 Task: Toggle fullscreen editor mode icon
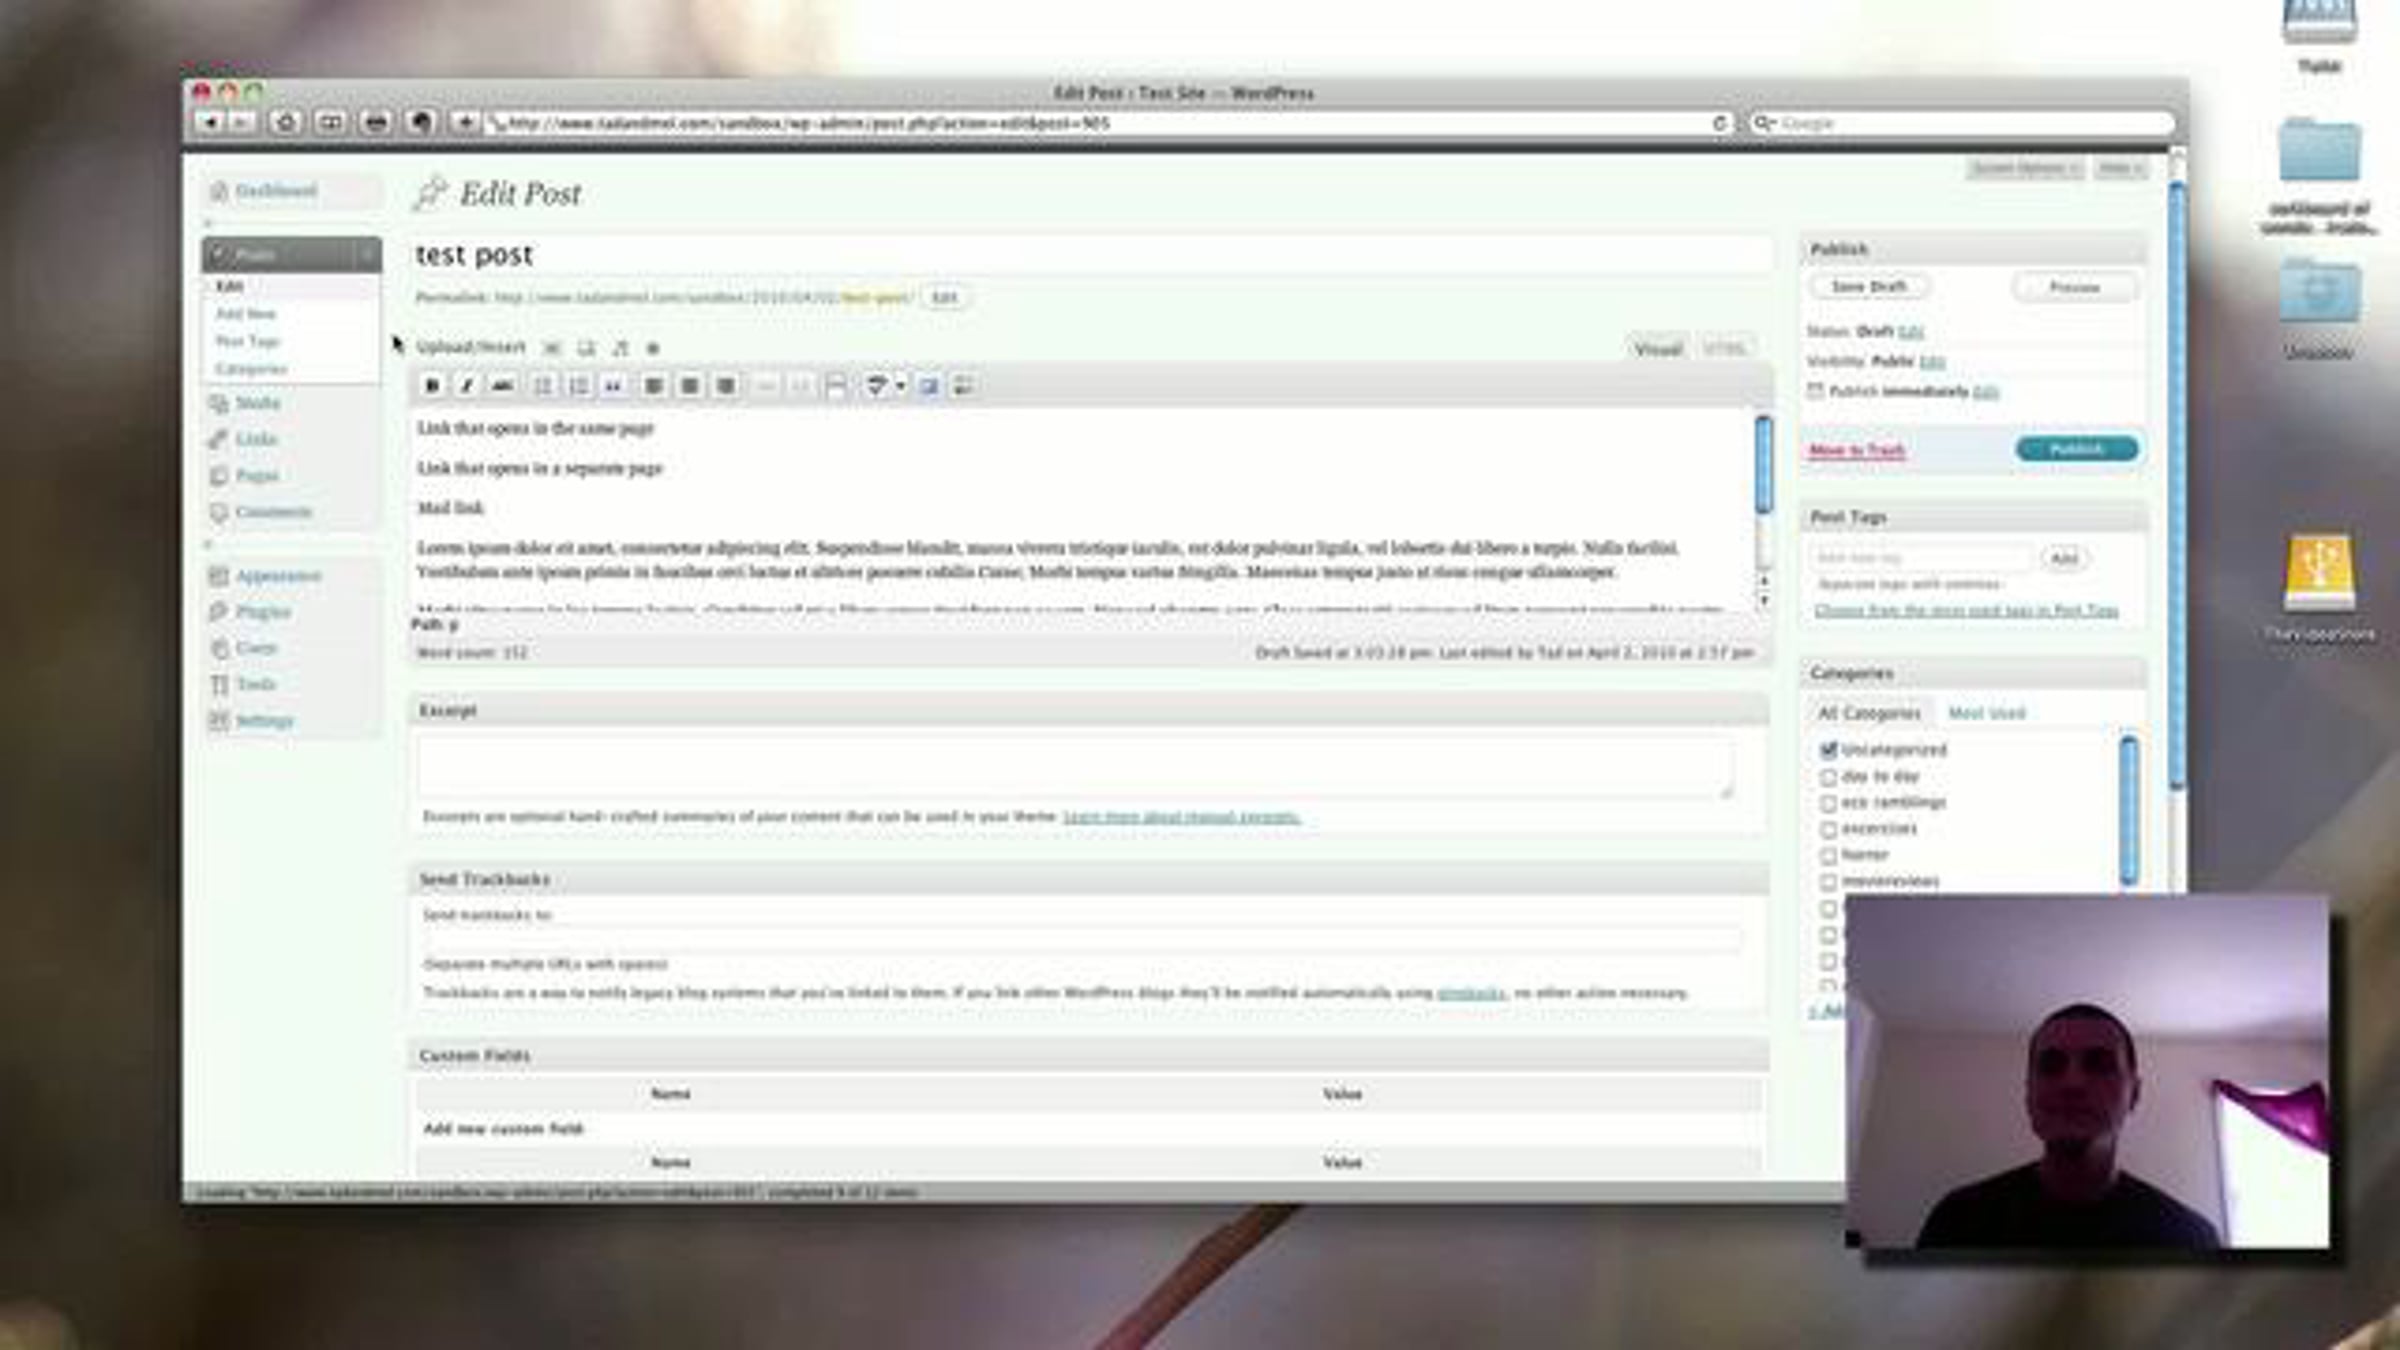coord(928,385)
